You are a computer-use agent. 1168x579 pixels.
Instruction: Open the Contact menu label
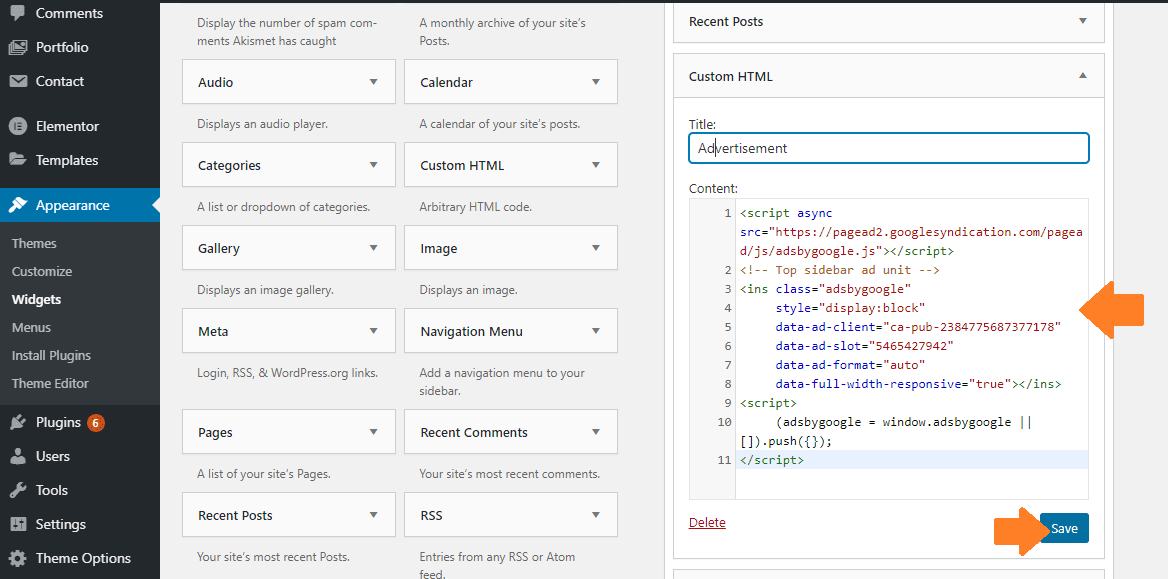pos(60,81)
